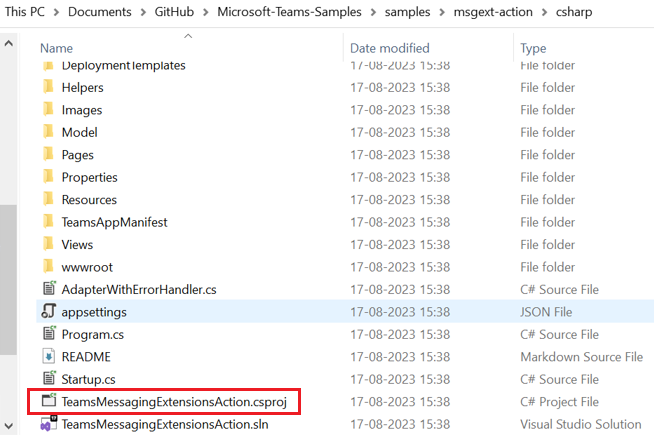This screenshot has width=654, height=447.
Task: Select Views folder name
Action: (x=77, y=245)
